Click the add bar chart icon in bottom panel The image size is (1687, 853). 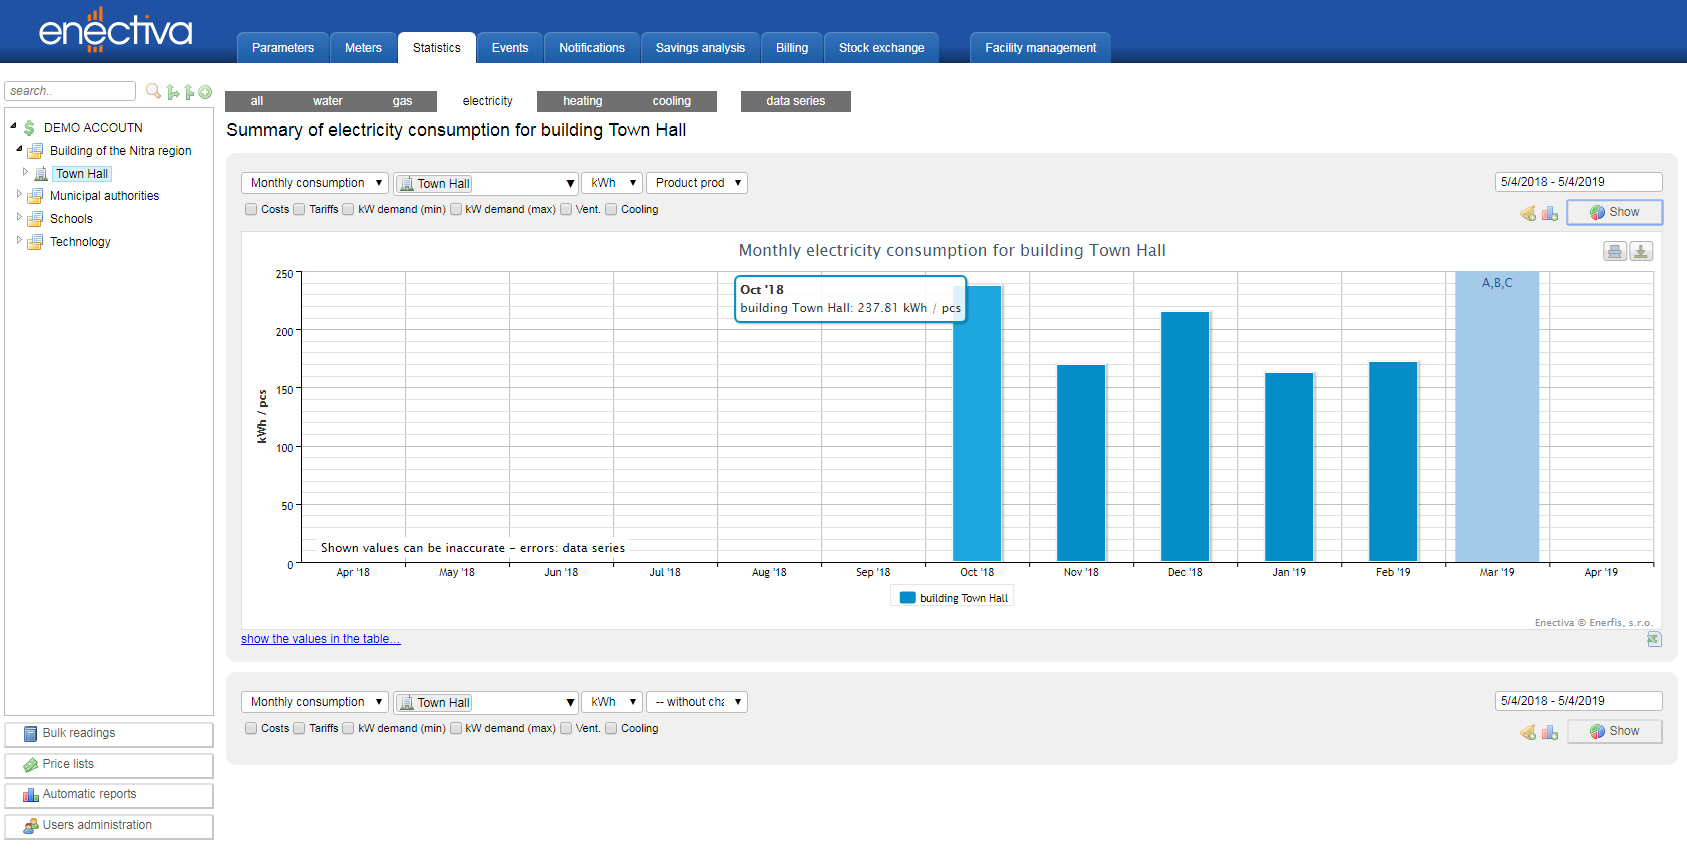(1550, 732)
